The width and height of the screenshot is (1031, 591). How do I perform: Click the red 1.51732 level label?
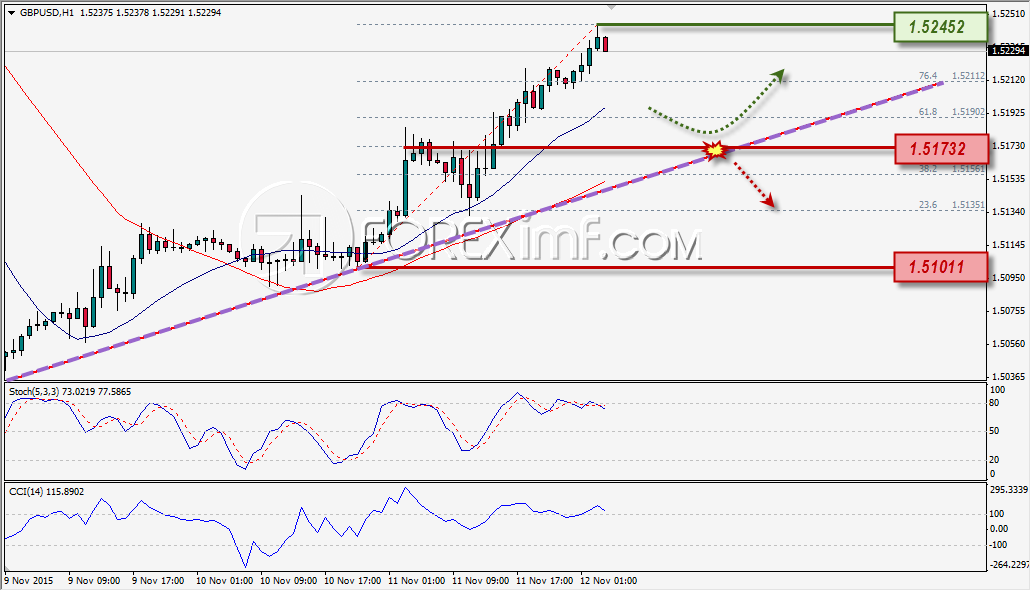[x=941, y=149]
